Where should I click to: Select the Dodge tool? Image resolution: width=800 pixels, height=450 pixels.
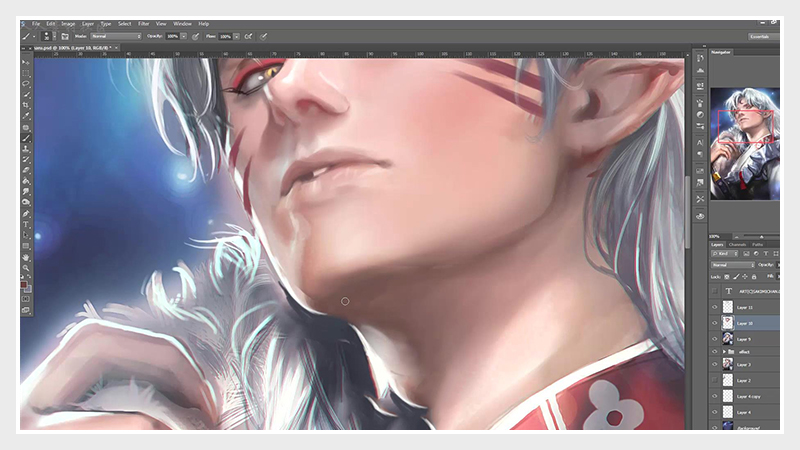(x=26, y=203)
